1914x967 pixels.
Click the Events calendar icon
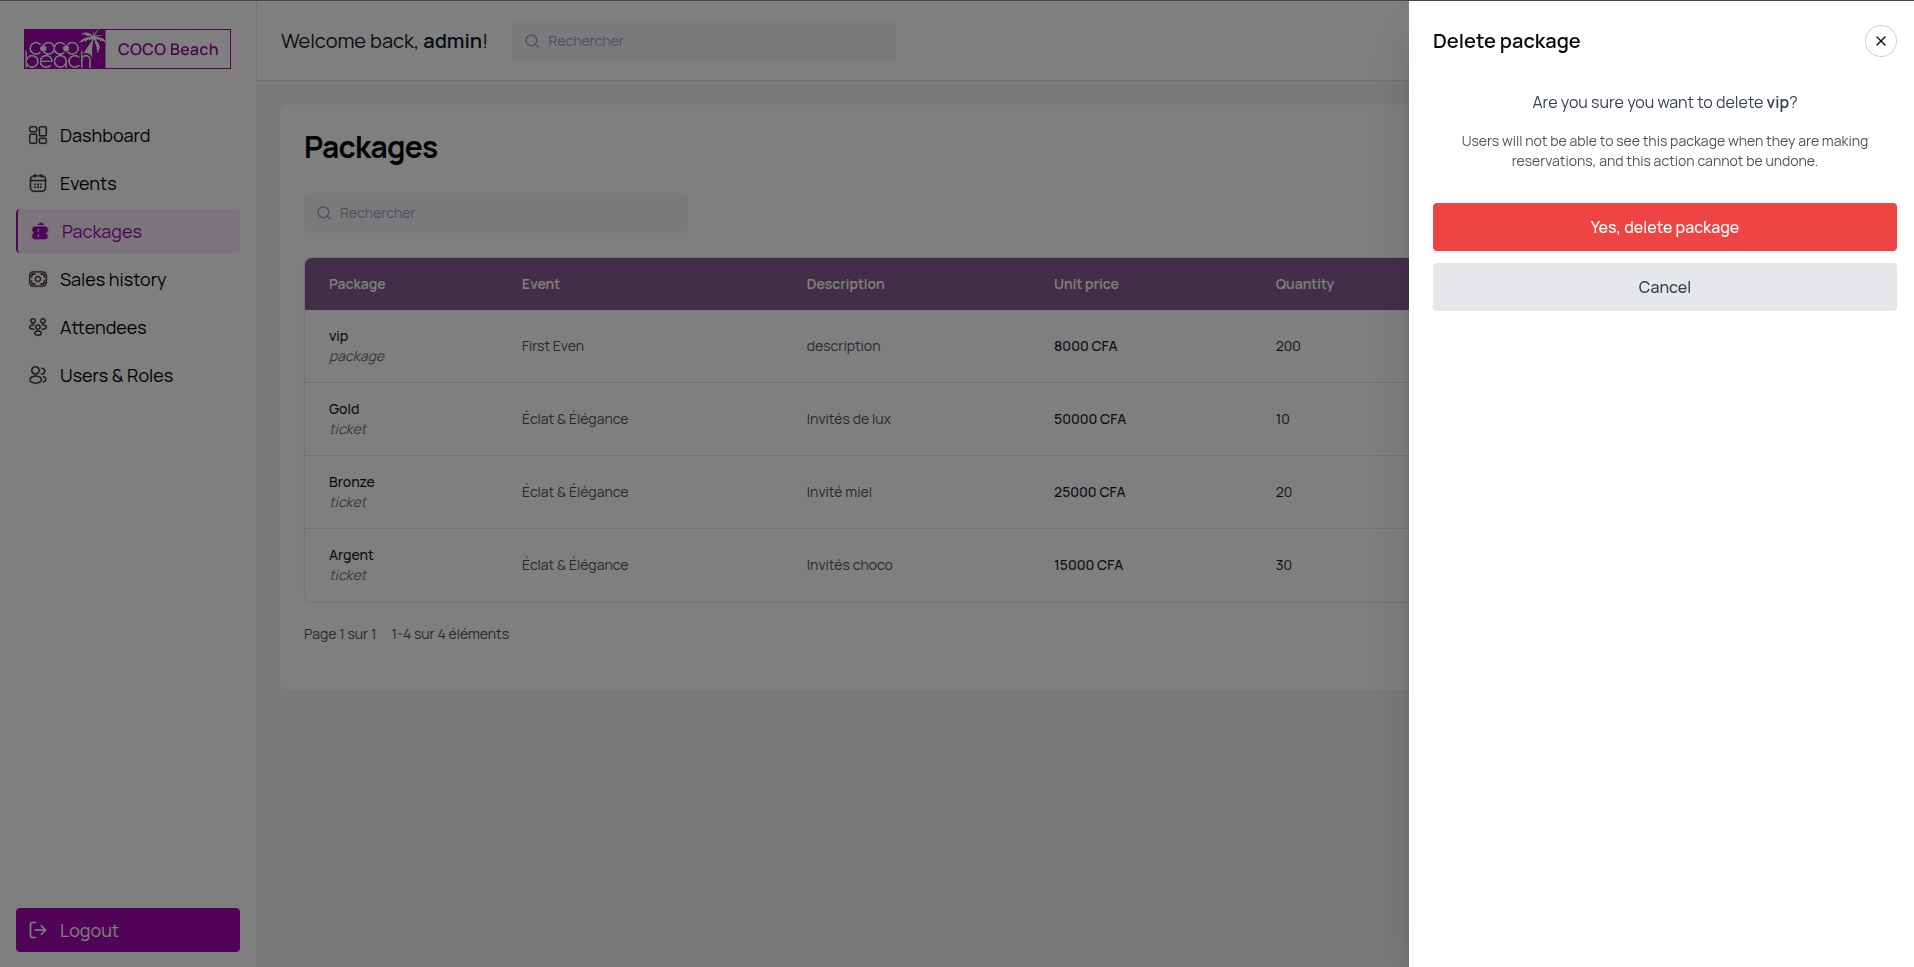point(38,183)
